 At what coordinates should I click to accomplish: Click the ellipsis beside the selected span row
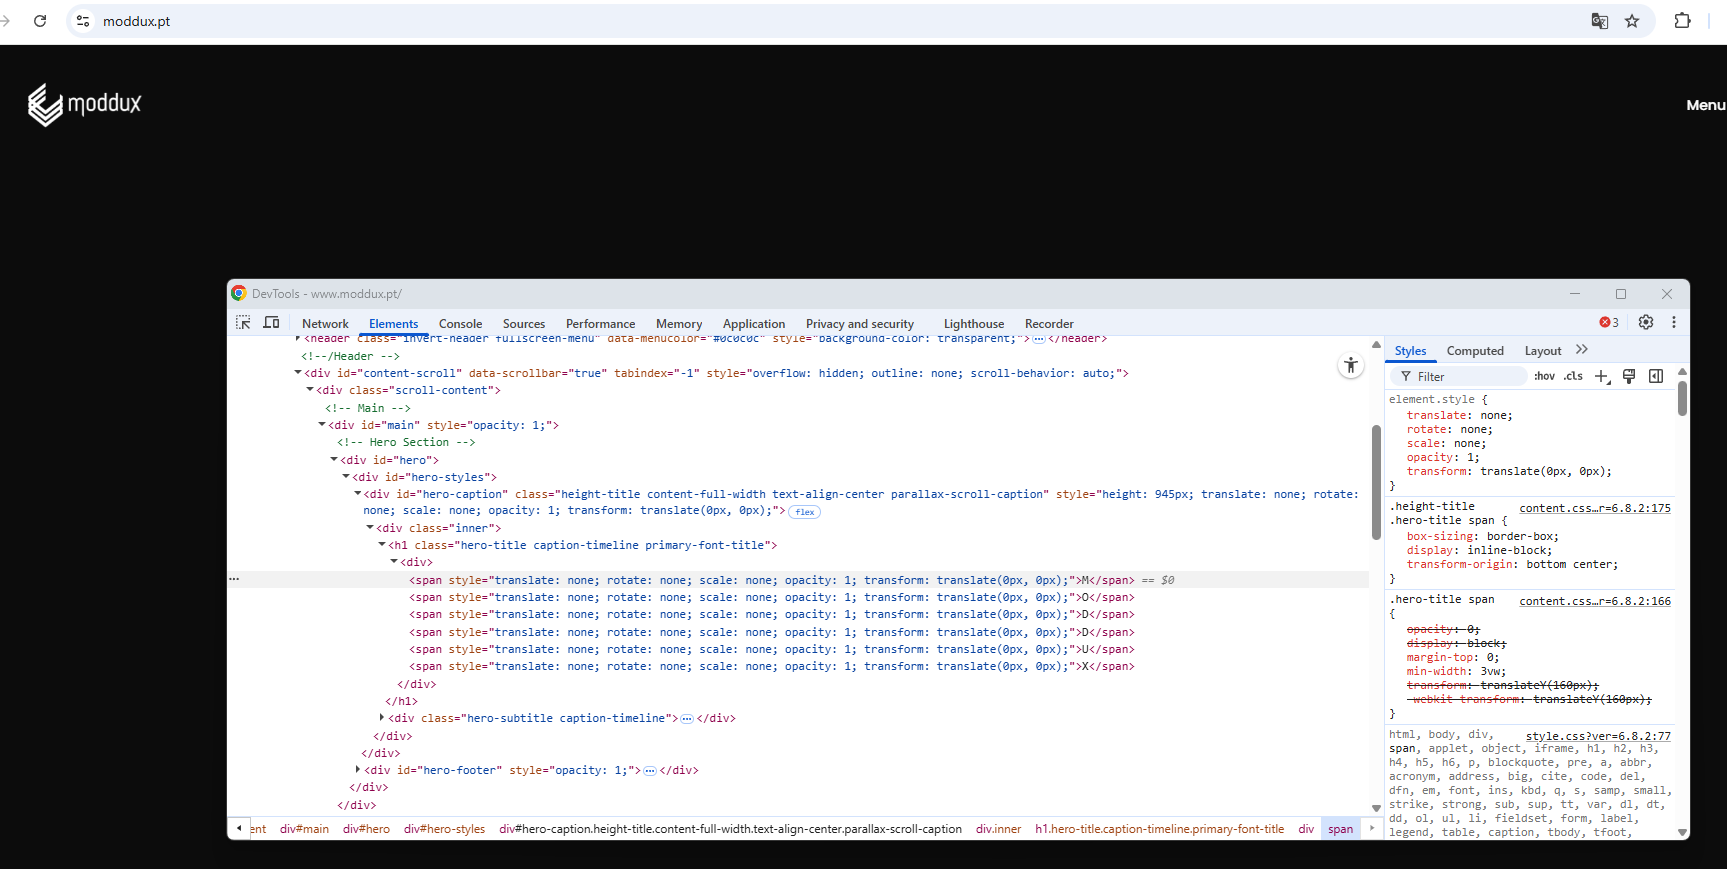234,579
